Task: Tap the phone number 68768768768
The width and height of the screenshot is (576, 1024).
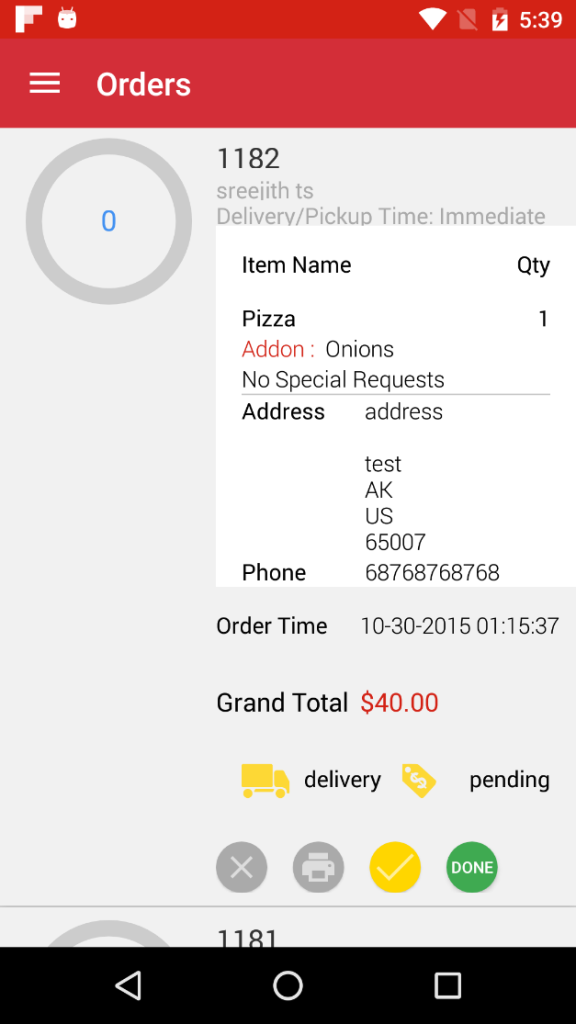Action: 432,572
